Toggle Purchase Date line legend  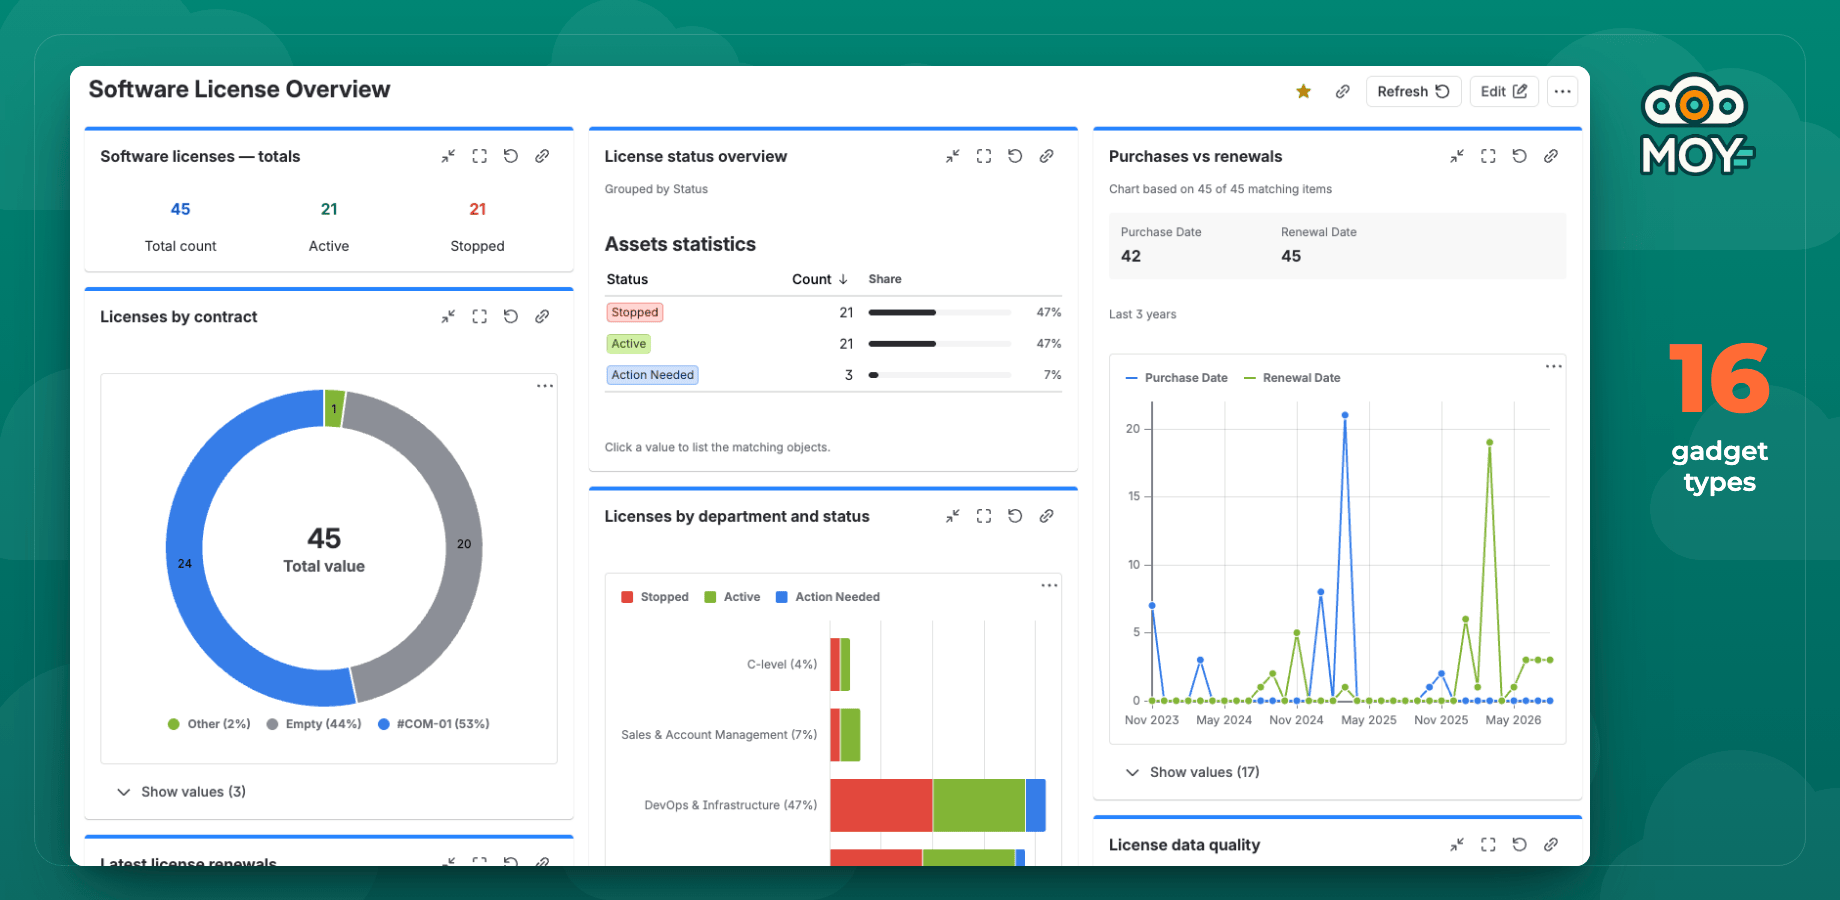coord(1176,378)
